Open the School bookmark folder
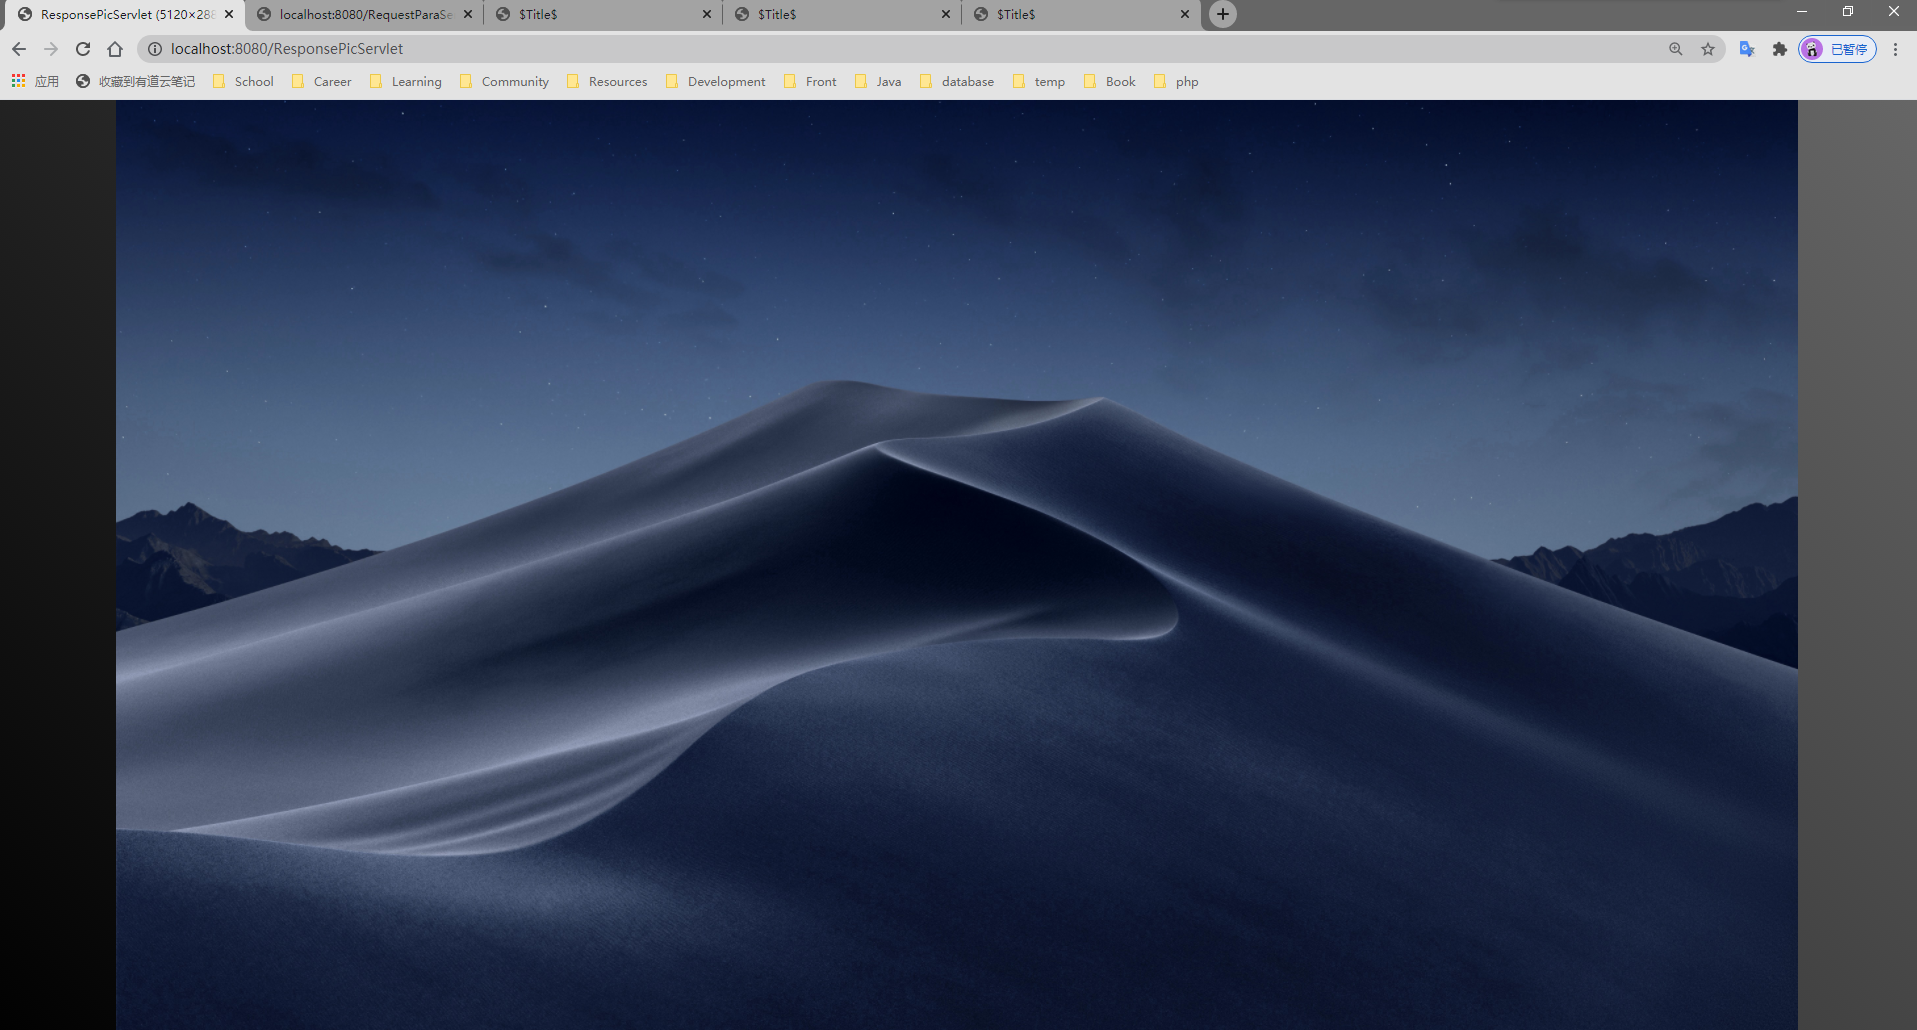The width and height of the screenshot is (1917, 1030). [244, 82]
